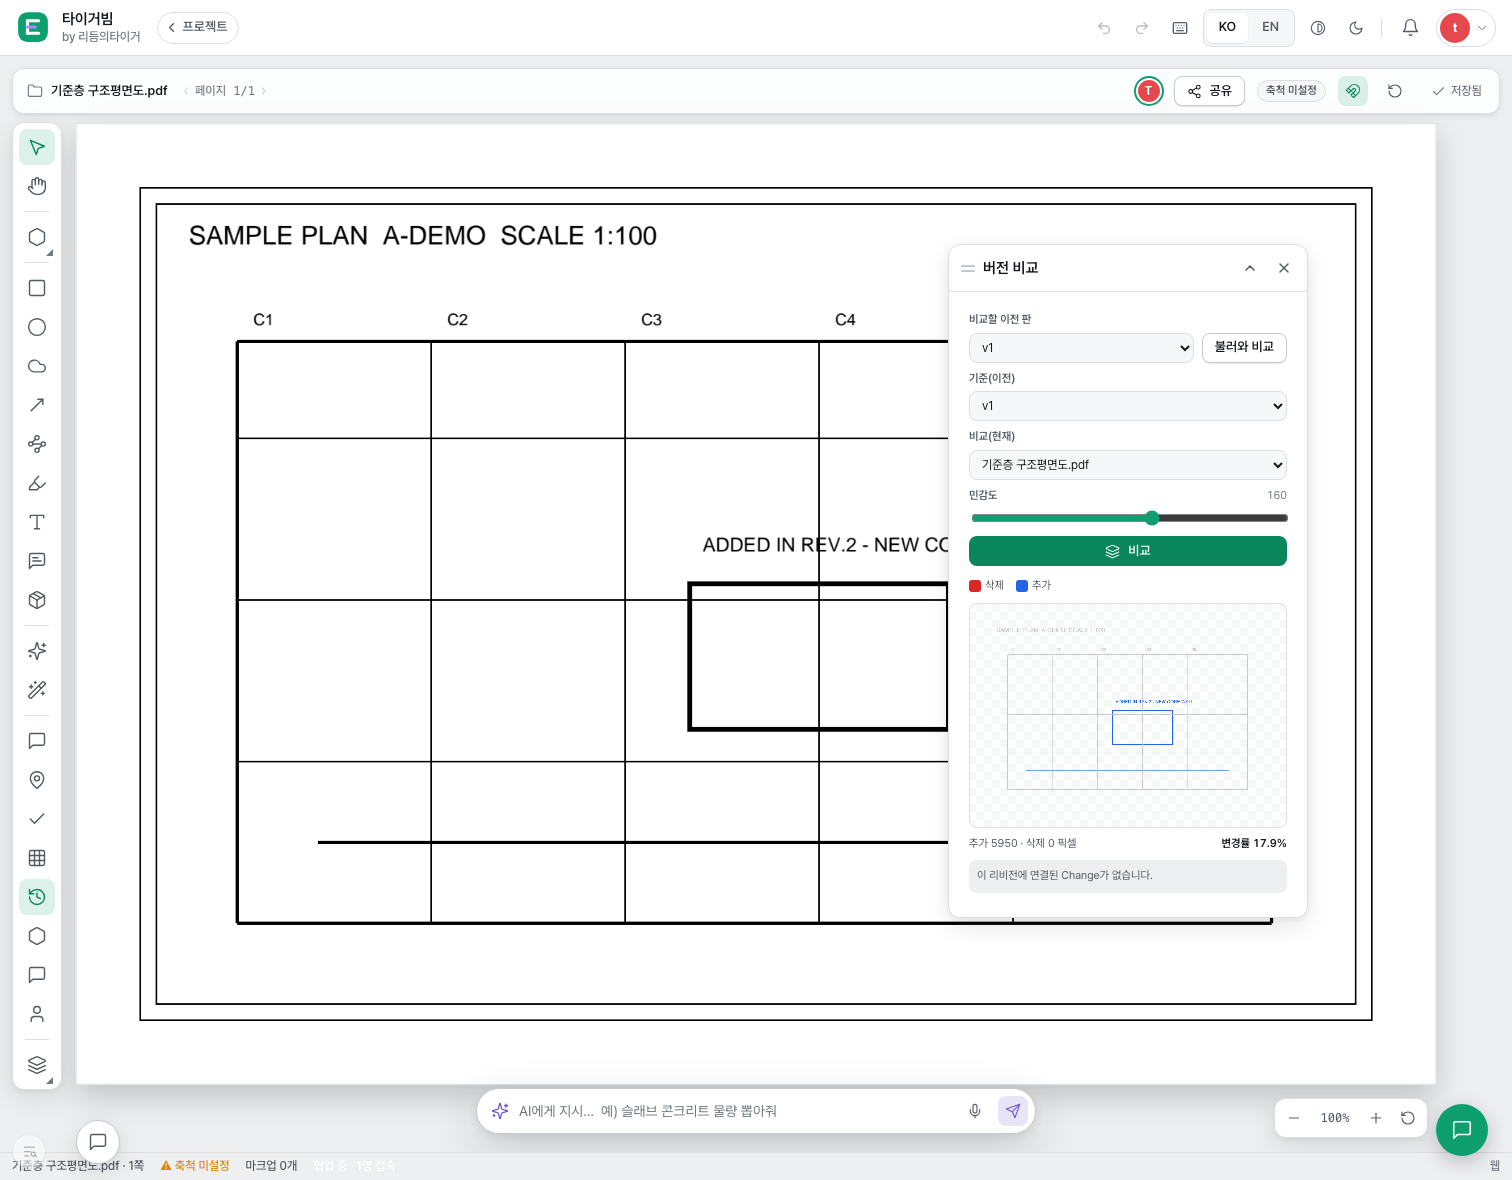Select the location pin tool
Screen dimensions: 1512x1180
(37, 780)
